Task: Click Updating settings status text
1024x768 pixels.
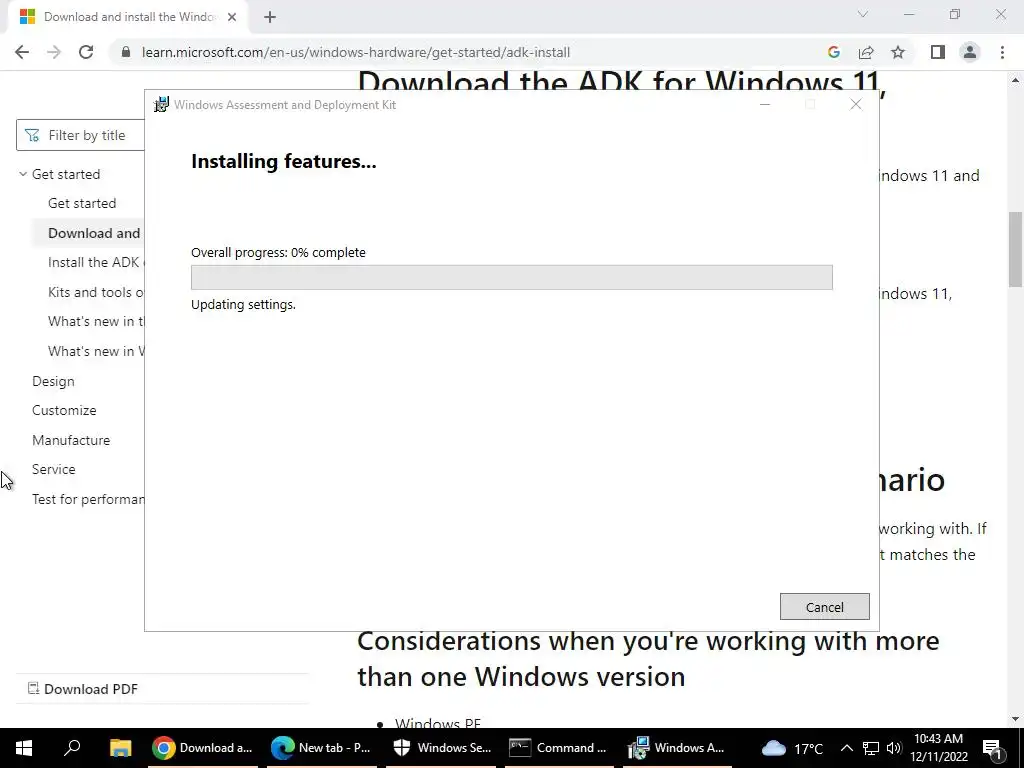Action: (x=243, y=304)
